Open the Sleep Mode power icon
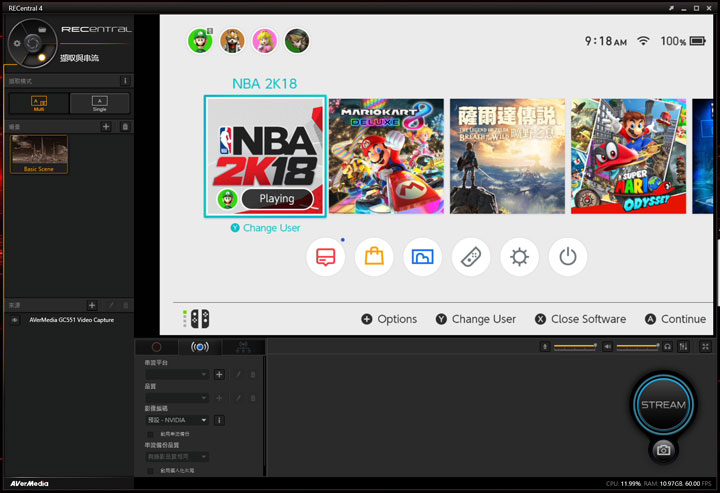This screenshot has width=720, height=493. [x=568, y=257]
